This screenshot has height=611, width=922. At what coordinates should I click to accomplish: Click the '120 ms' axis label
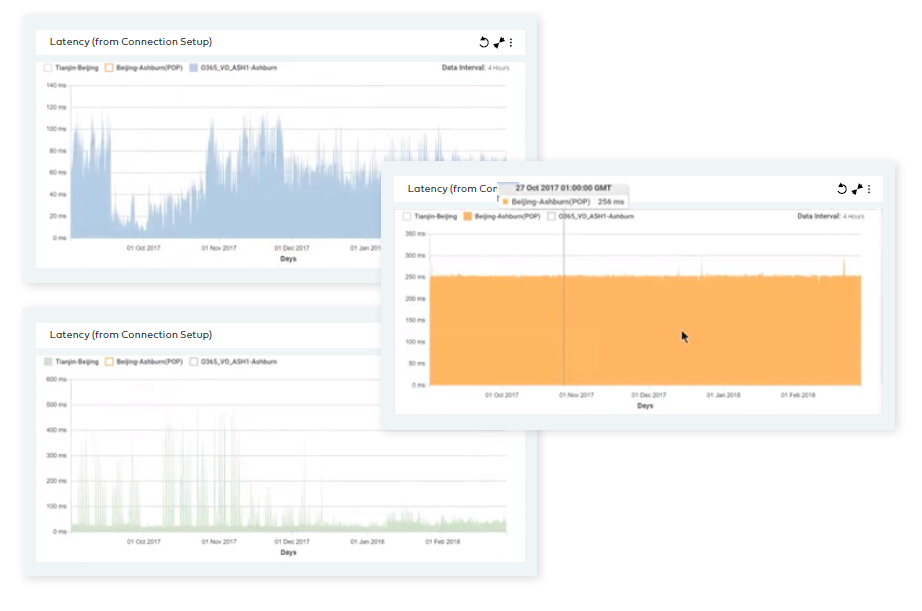click(x=56, y=107)
